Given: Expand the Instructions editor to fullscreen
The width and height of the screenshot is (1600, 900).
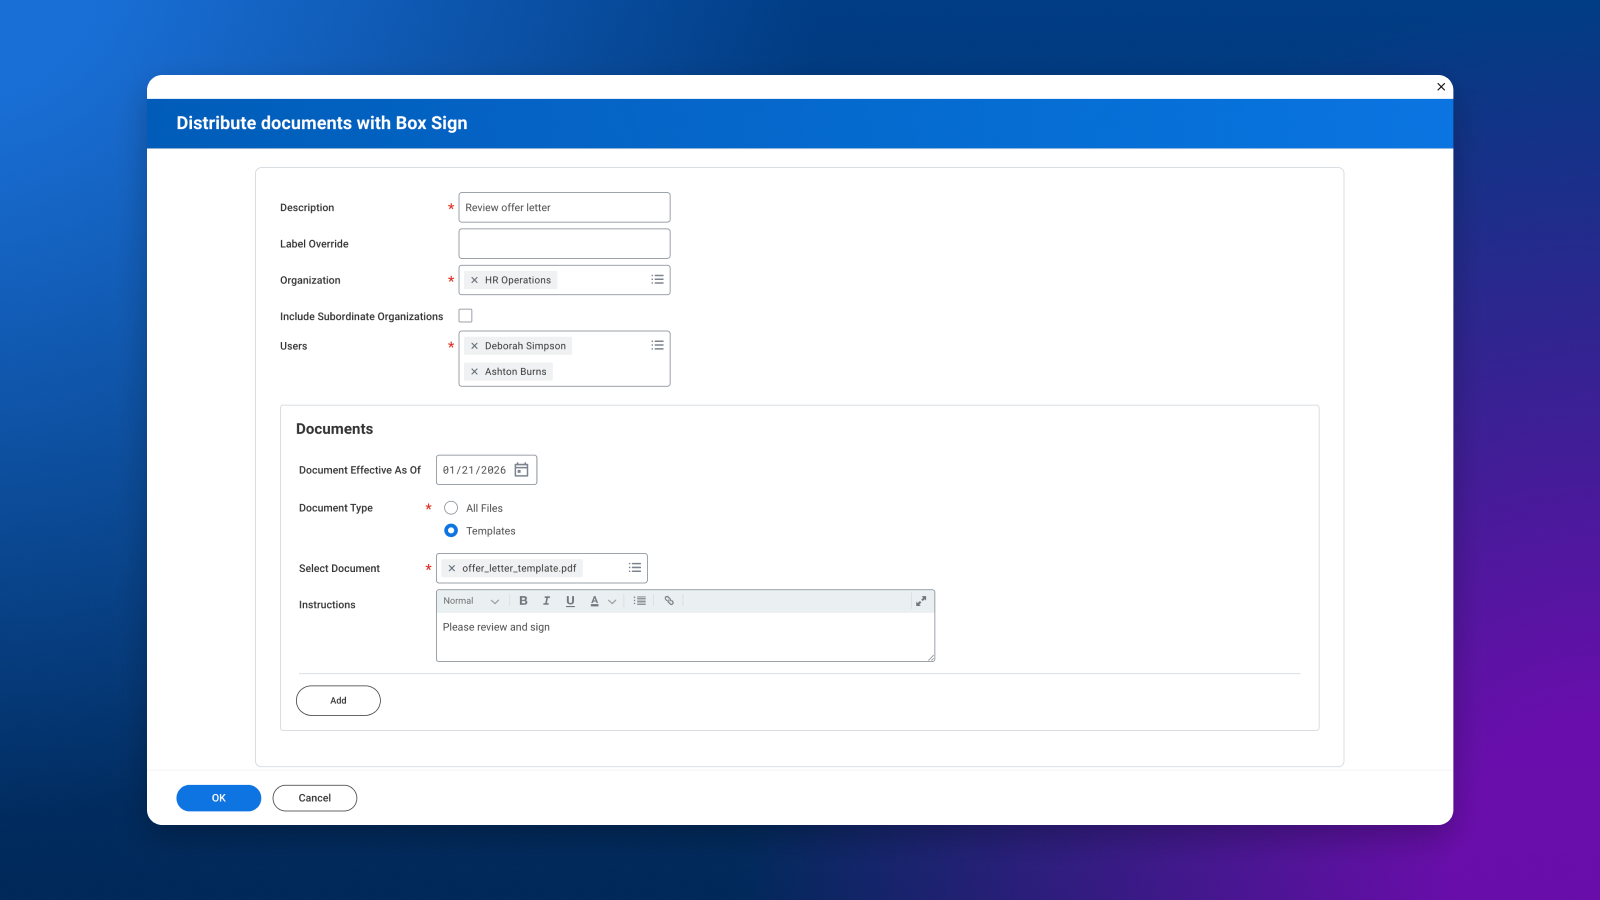Looking at the screenshot, I should [x=921, y=601].
